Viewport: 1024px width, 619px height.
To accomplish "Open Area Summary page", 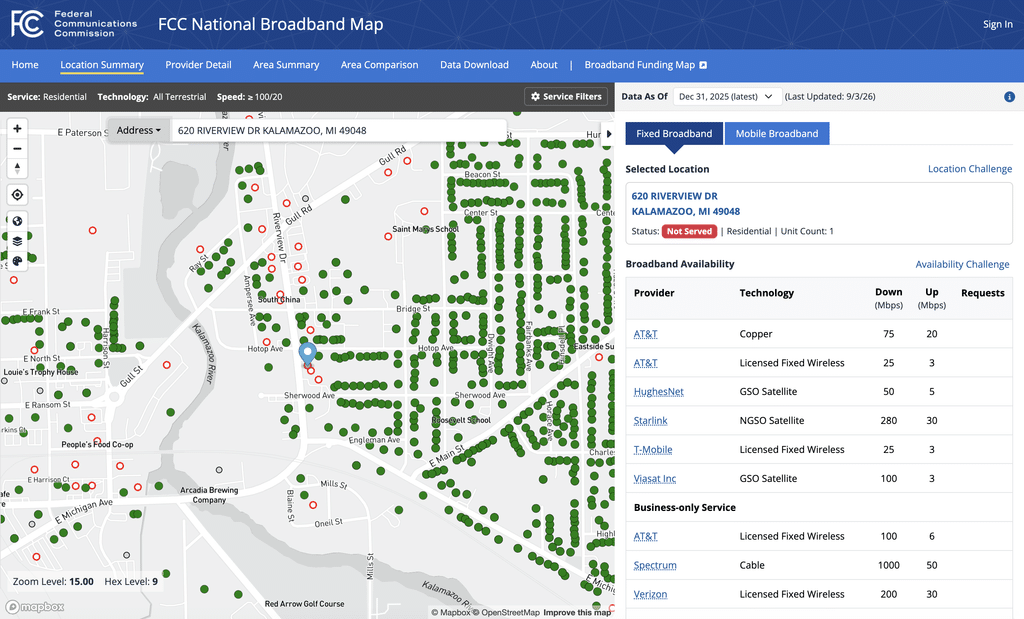I will tap(286, 65).
